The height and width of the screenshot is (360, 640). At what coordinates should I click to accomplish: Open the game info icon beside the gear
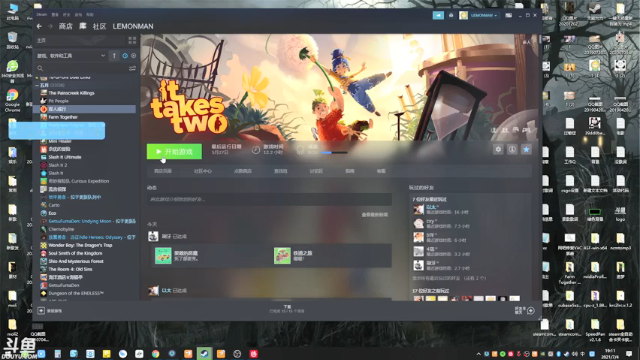pyautogui.click(x=512, y=150)
